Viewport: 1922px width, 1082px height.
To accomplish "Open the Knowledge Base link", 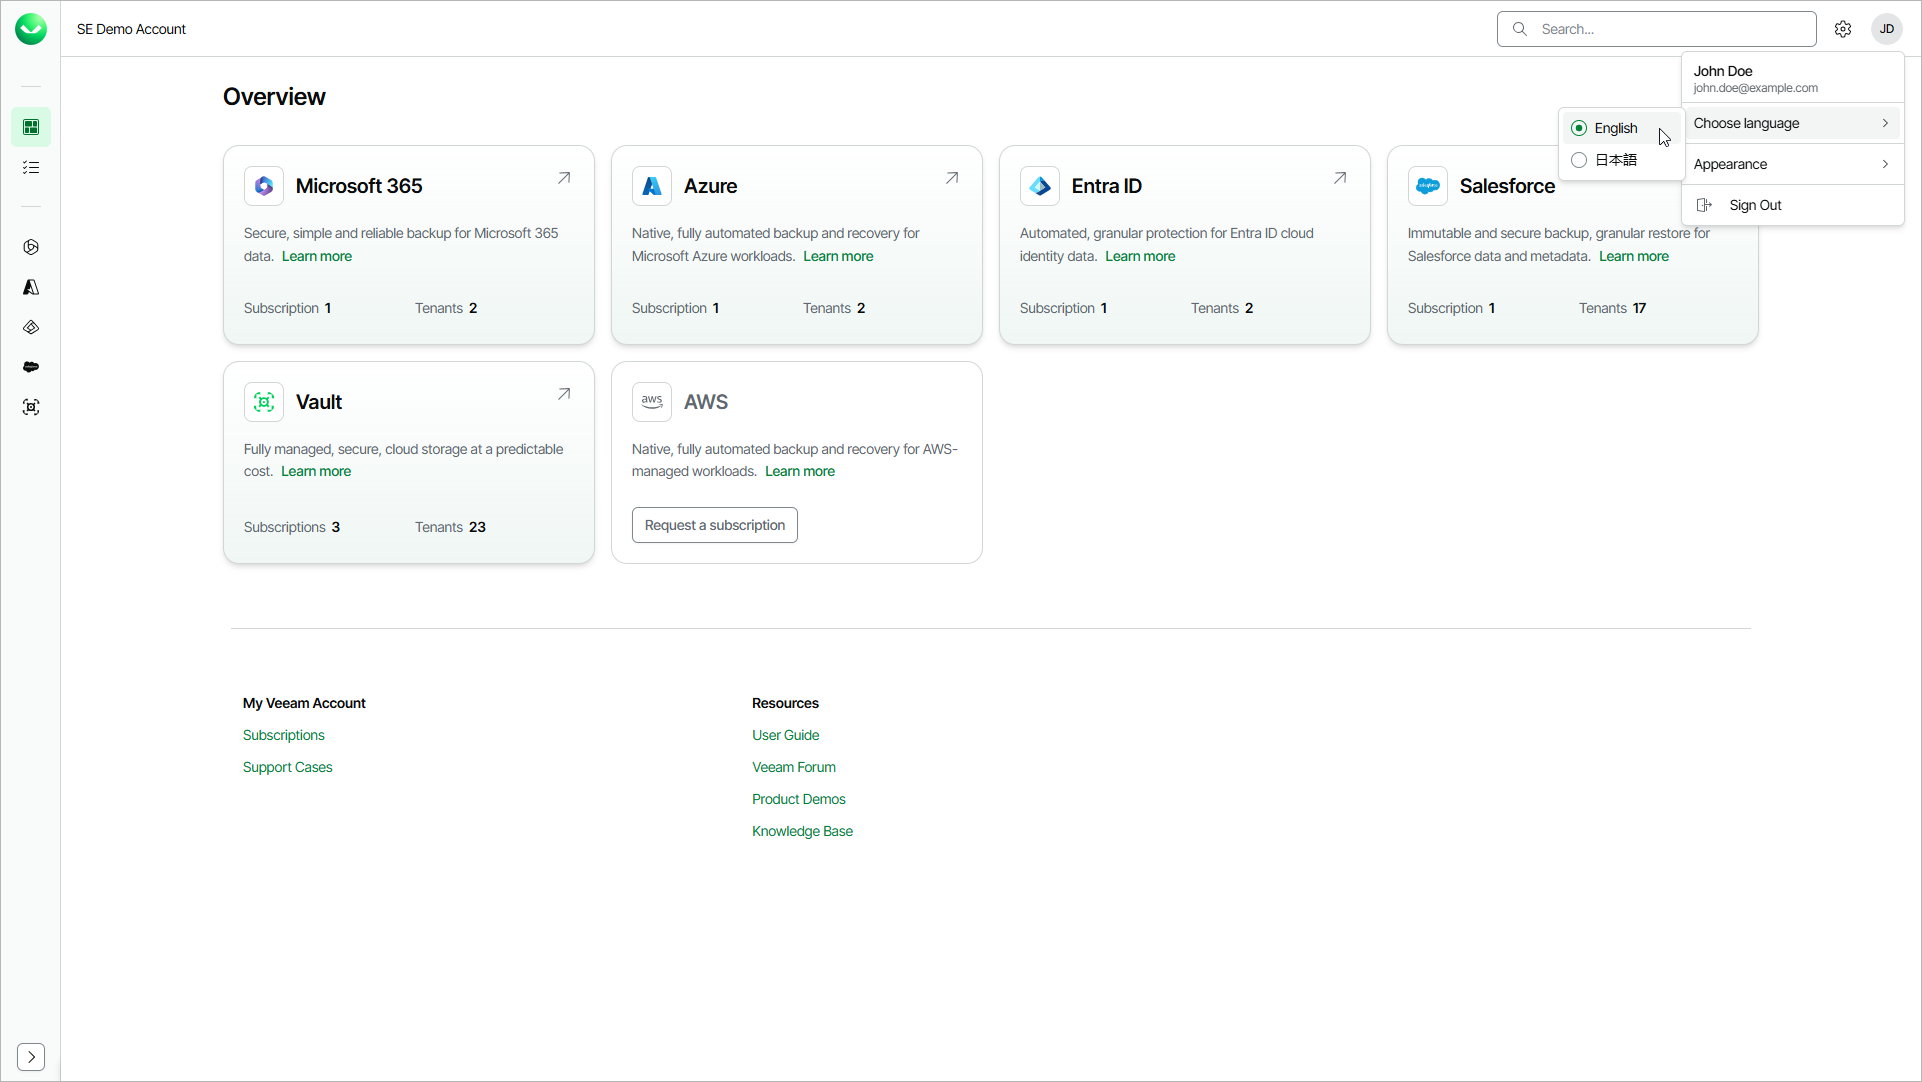I will (x=802, y=831).
